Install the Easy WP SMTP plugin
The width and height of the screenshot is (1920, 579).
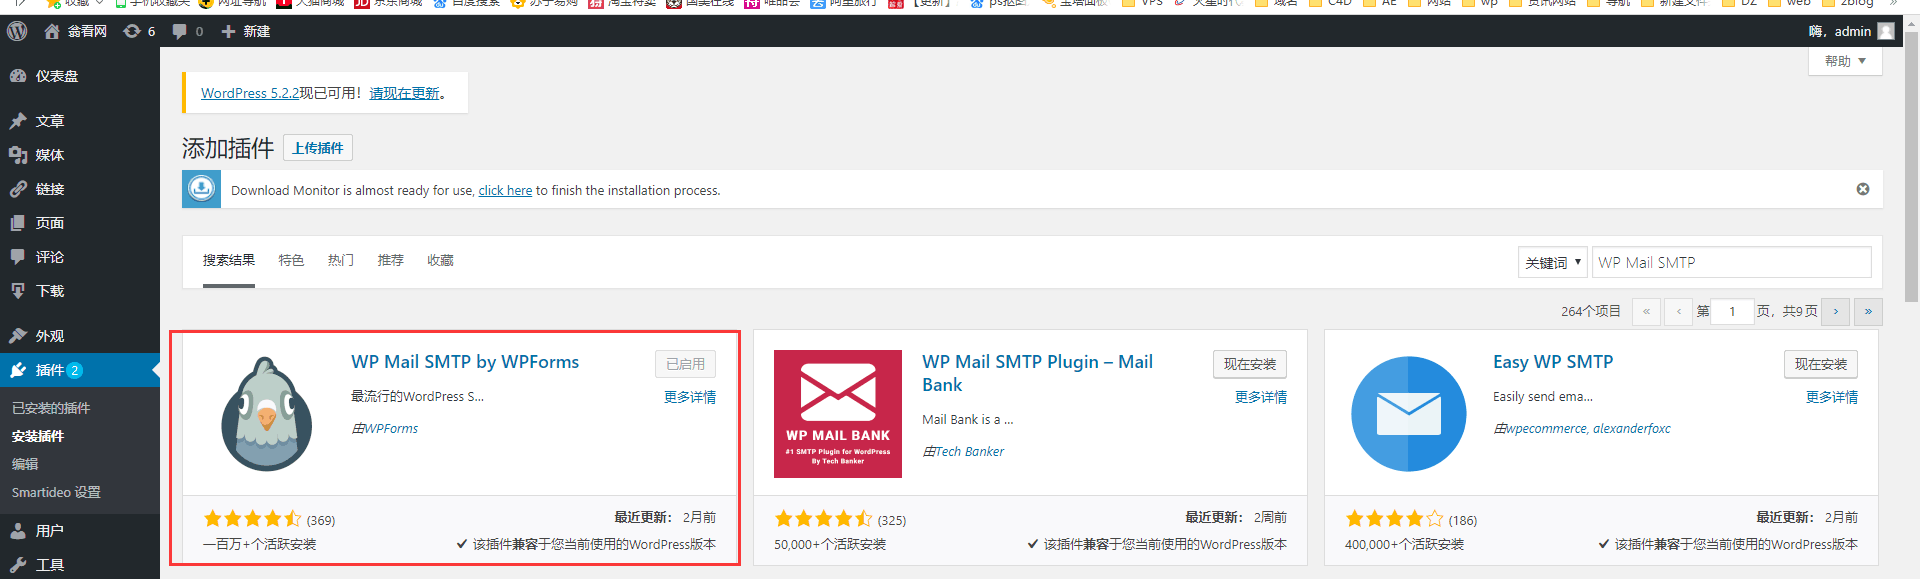pyautogui.click(x=1821, y=364)
